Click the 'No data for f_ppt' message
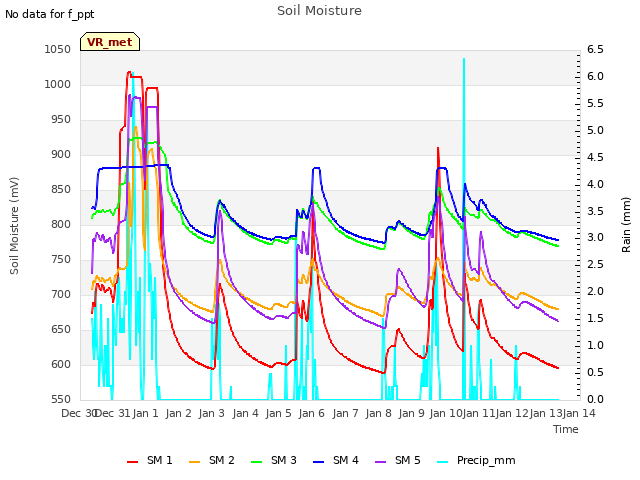Image resolution: width=640 pixels, height=480 pixels. pos(49,14)
